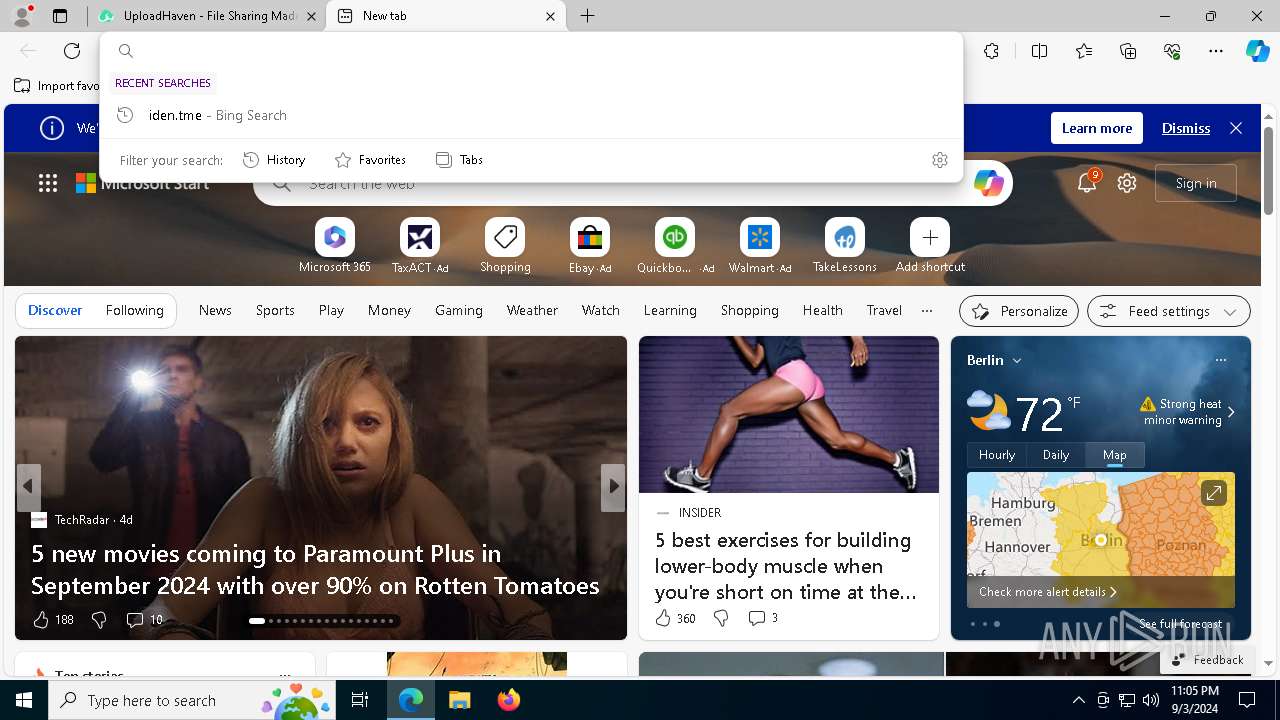Screen dimensions: 1280x720
Task: Show more feed categories with ellipsis
Action: tap(927, 310)
